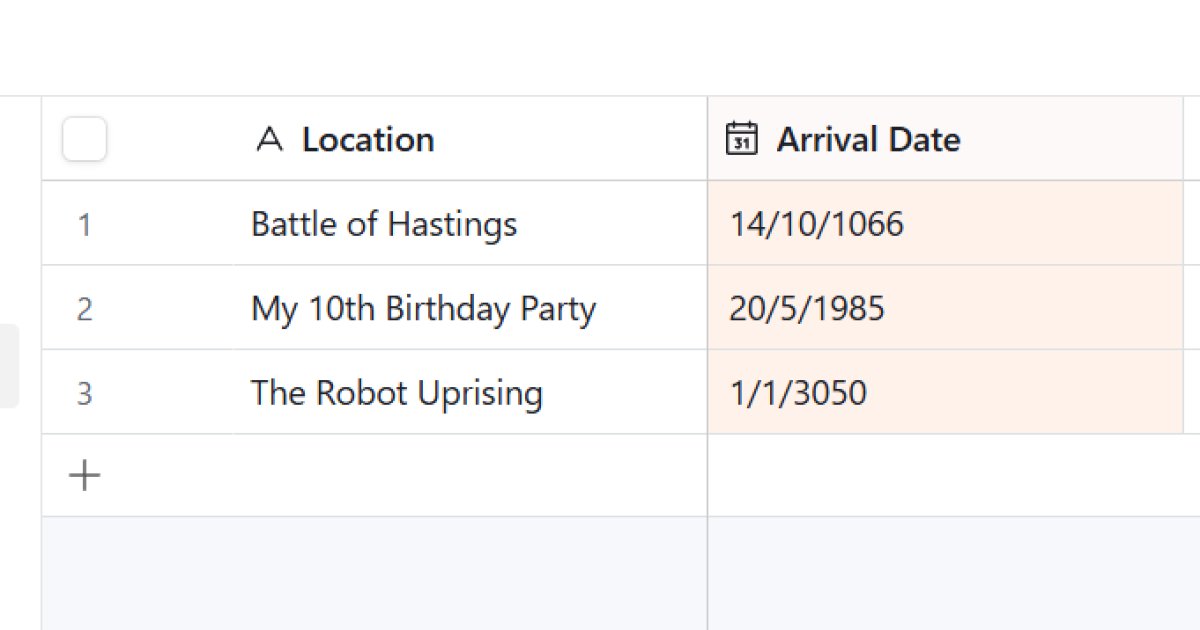
Task: Click the text-type icon beside Location
Action: (269, 139)
